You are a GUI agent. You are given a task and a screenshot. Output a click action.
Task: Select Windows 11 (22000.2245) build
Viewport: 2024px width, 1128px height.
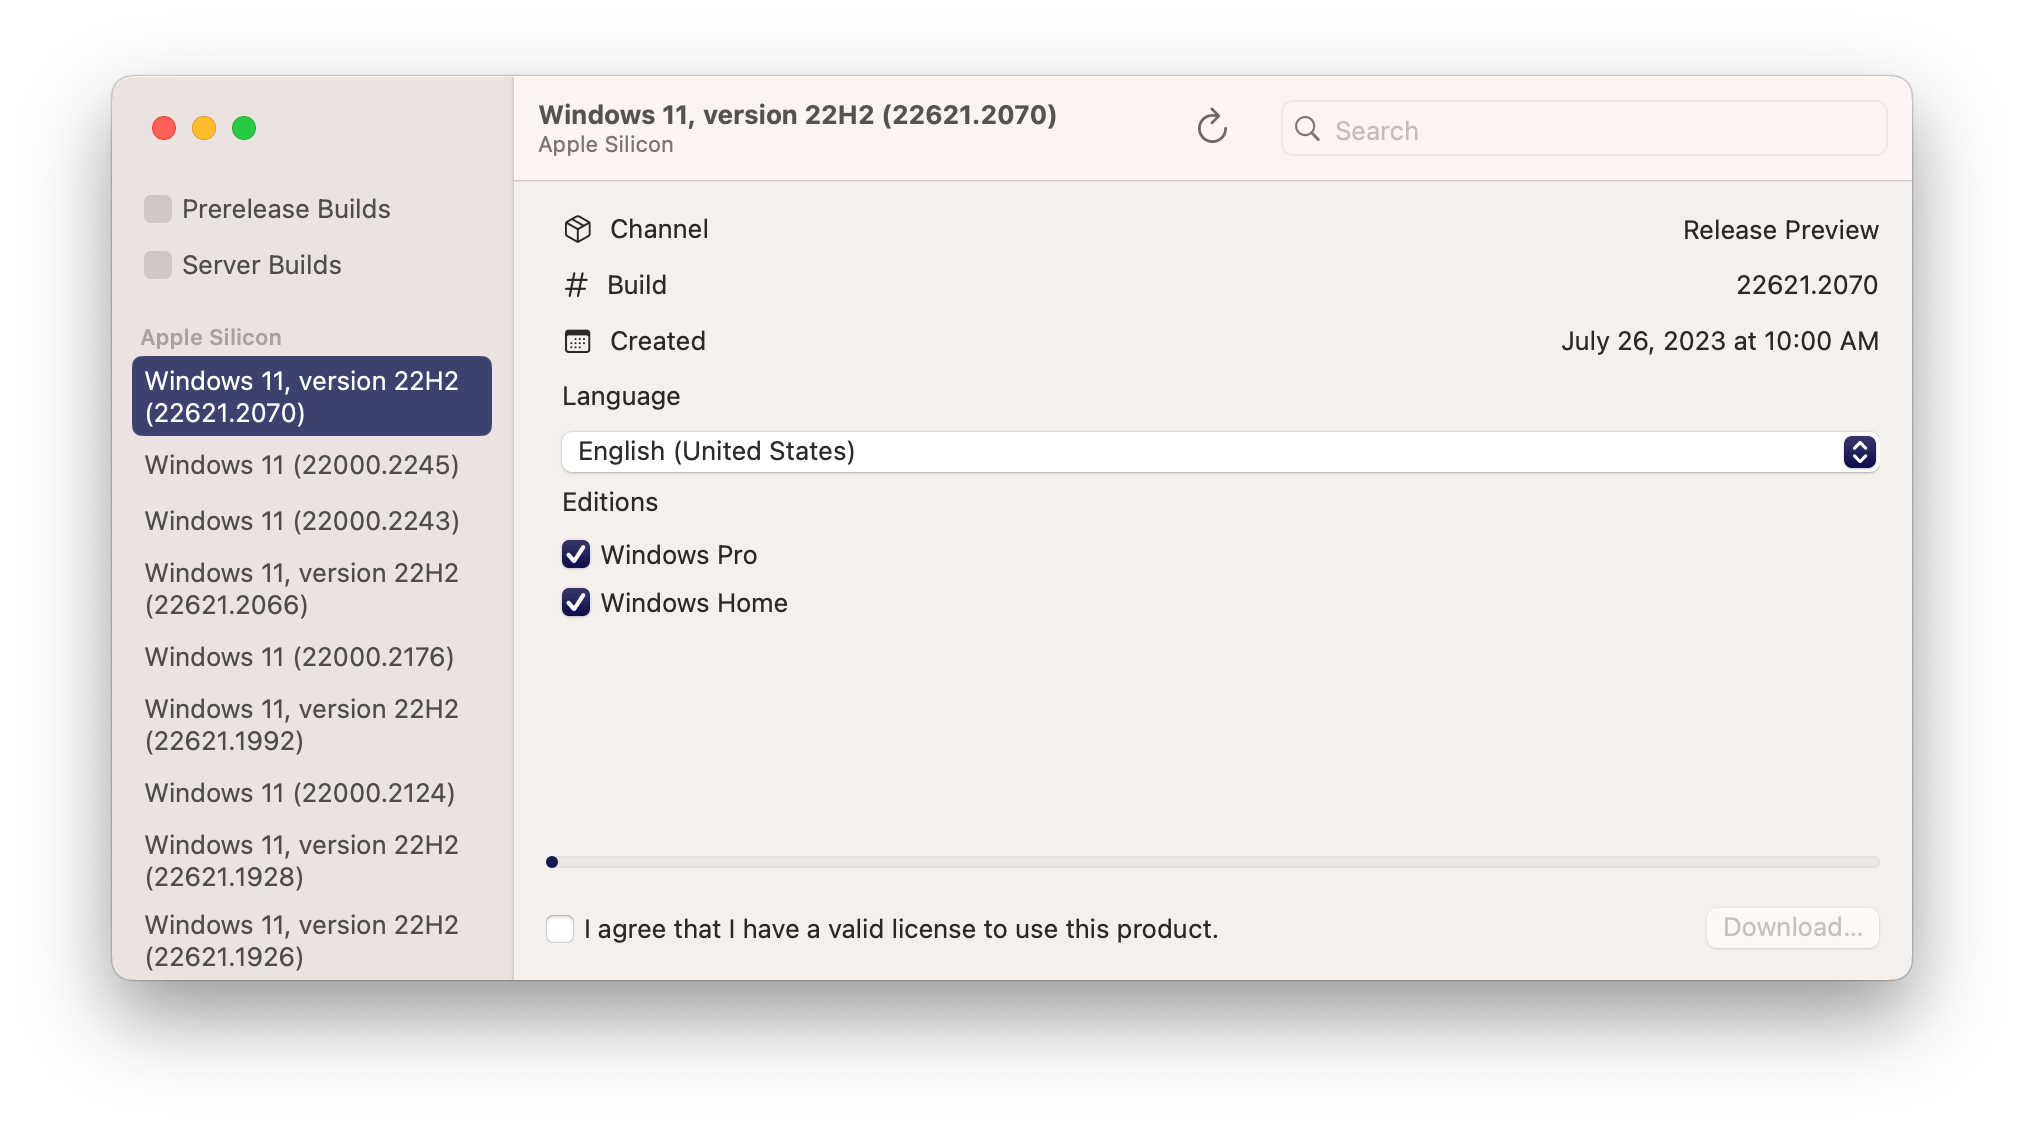click(x=300, y=465)
